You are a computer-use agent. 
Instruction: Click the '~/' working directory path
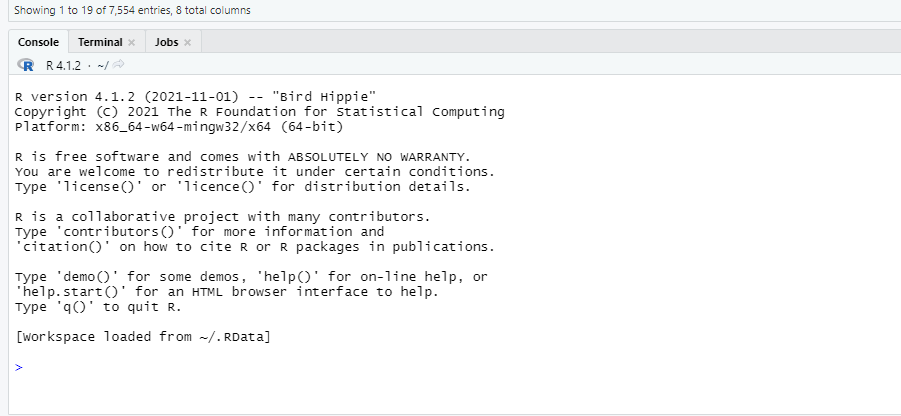[101, 65]
